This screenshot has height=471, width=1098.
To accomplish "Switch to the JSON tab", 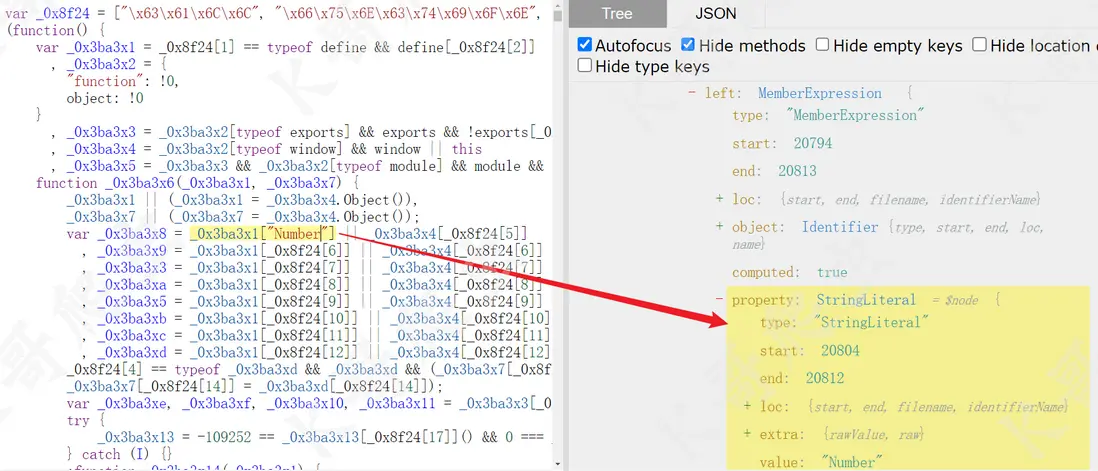I will (716, 13).
